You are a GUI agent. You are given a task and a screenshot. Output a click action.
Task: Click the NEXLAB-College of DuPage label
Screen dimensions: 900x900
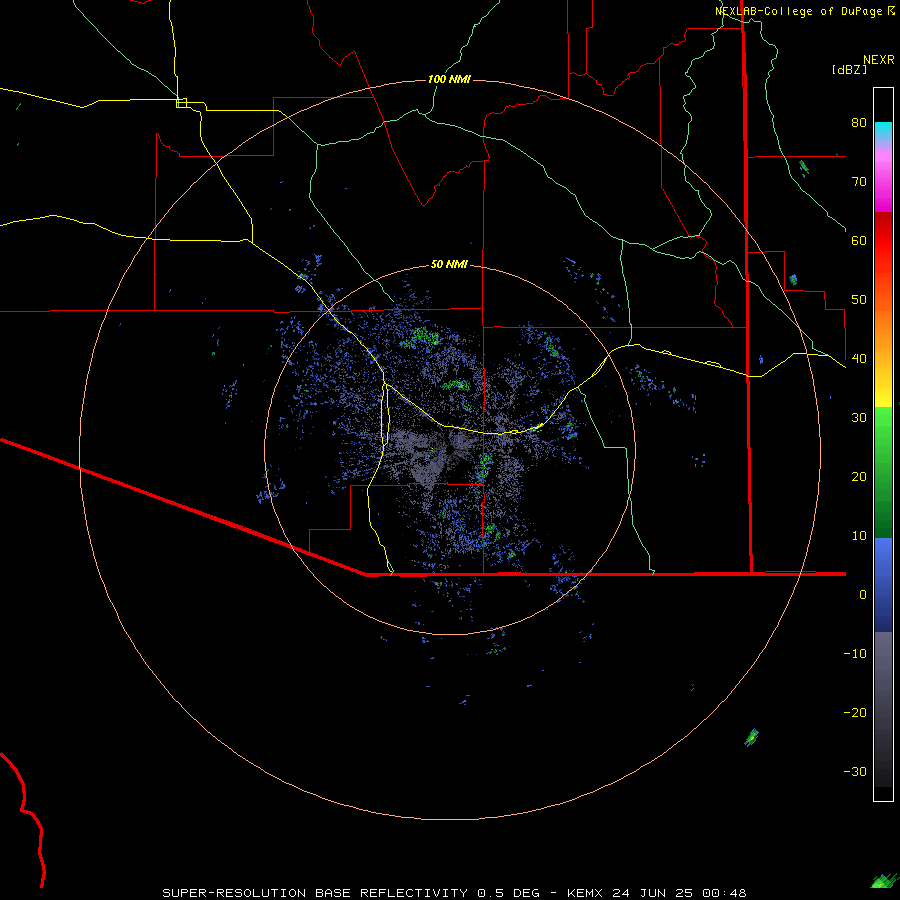(x=804, y=11)
